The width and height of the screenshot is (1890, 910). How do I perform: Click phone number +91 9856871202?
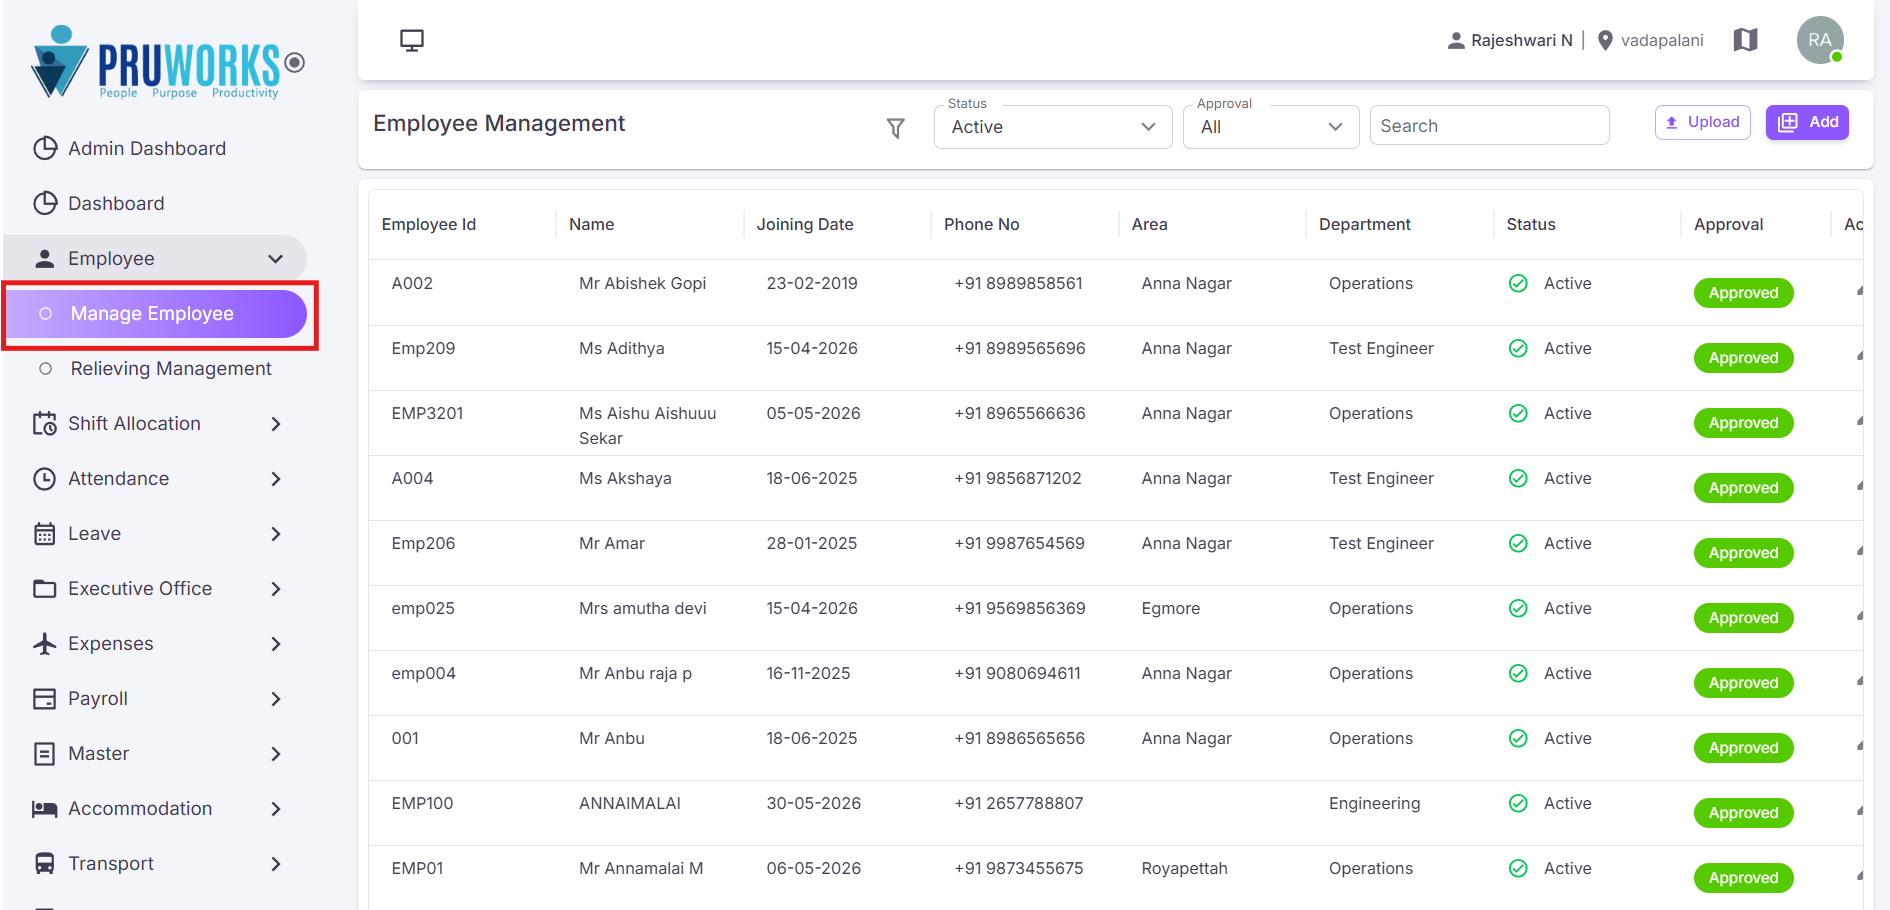[1018, 478]
